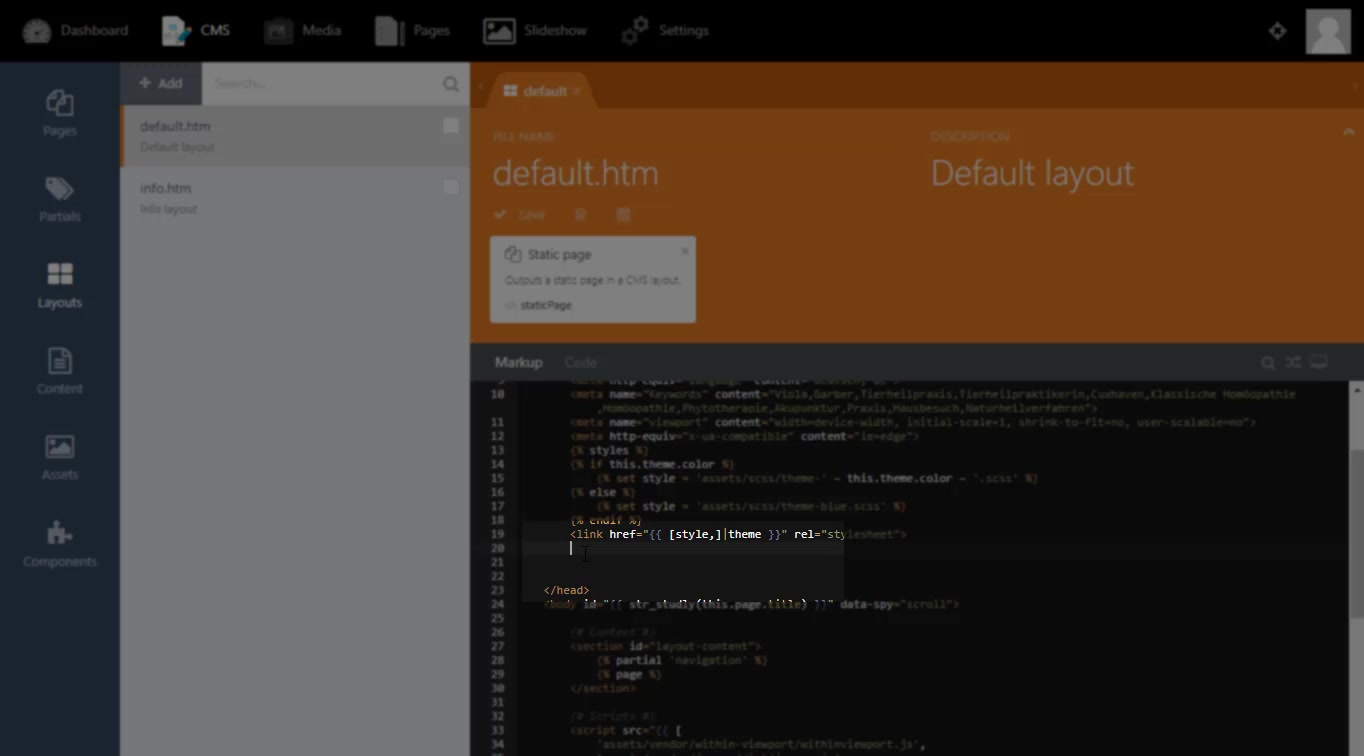Save the default.htm layout
1364x756 pixels.
coord(520,215)
